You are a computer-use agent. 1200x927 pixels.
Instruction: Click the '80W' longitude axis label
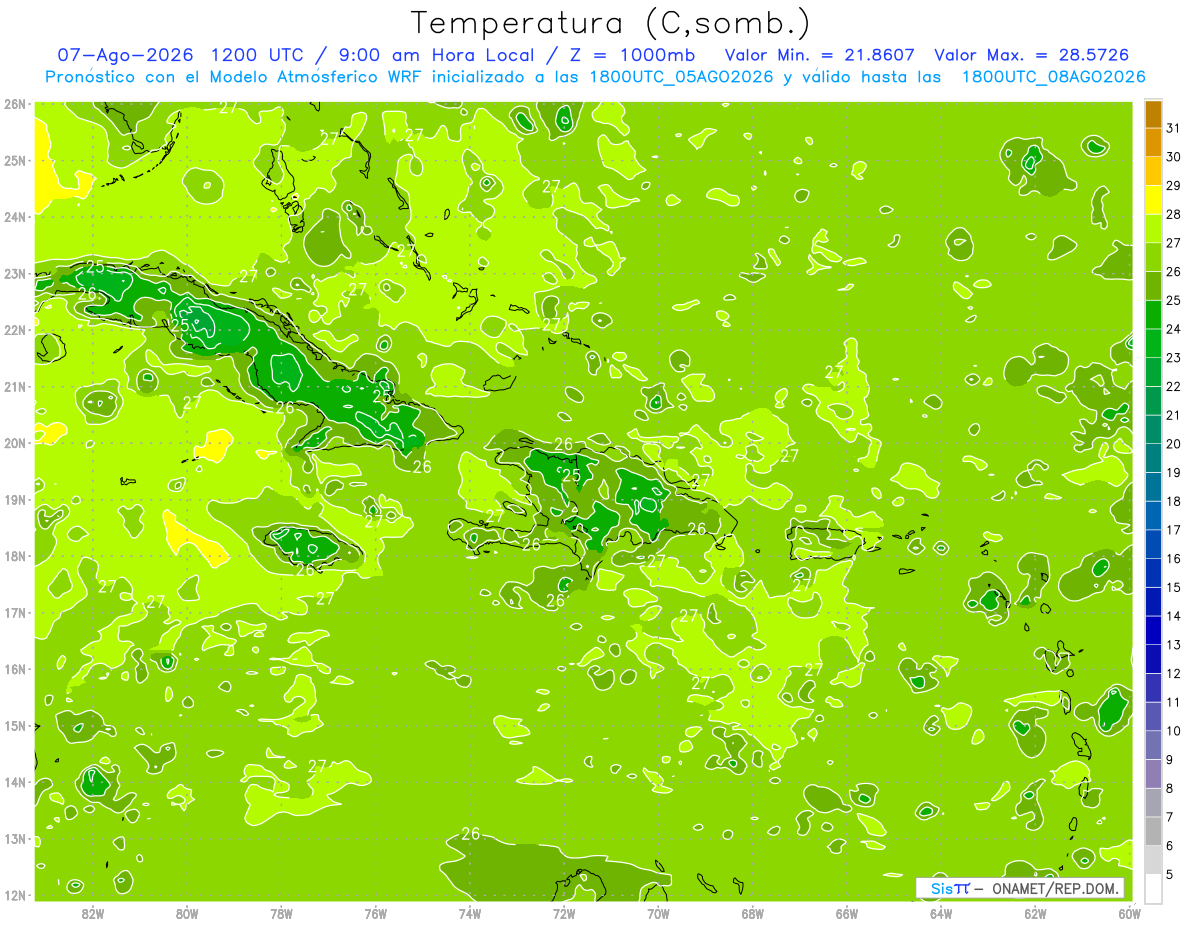click(187, 914)
